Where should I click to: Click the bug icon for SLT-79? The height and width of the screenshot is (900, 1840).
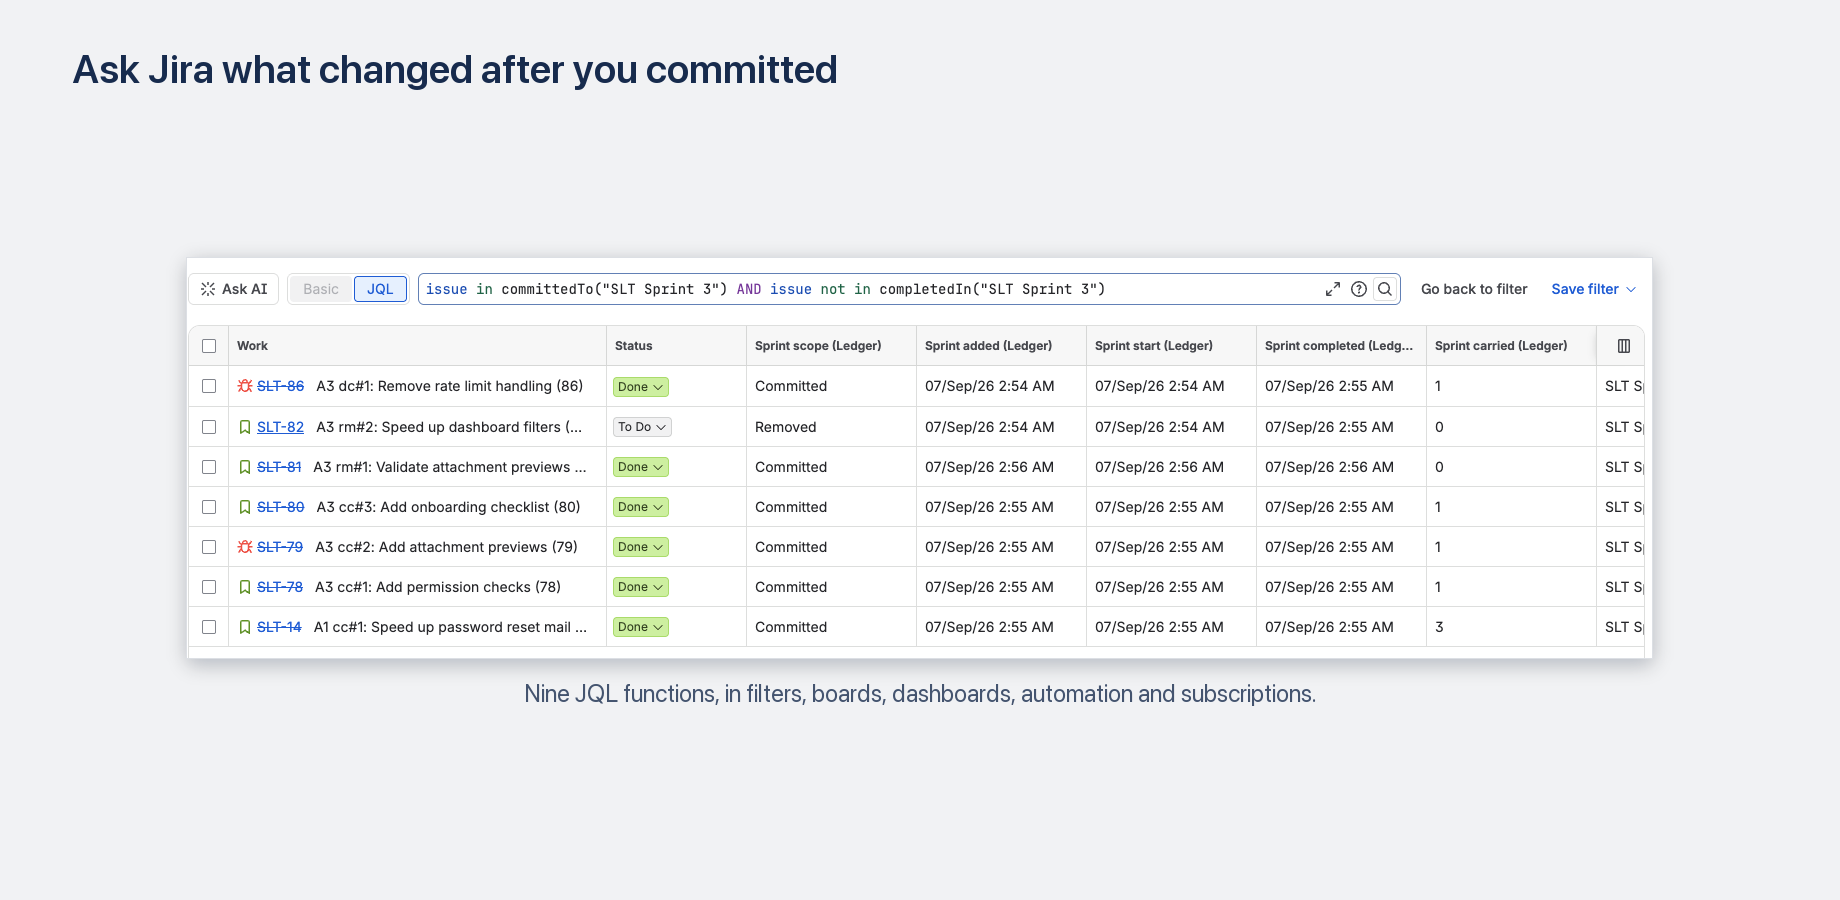pyautogui.click(x=245, y=547)
